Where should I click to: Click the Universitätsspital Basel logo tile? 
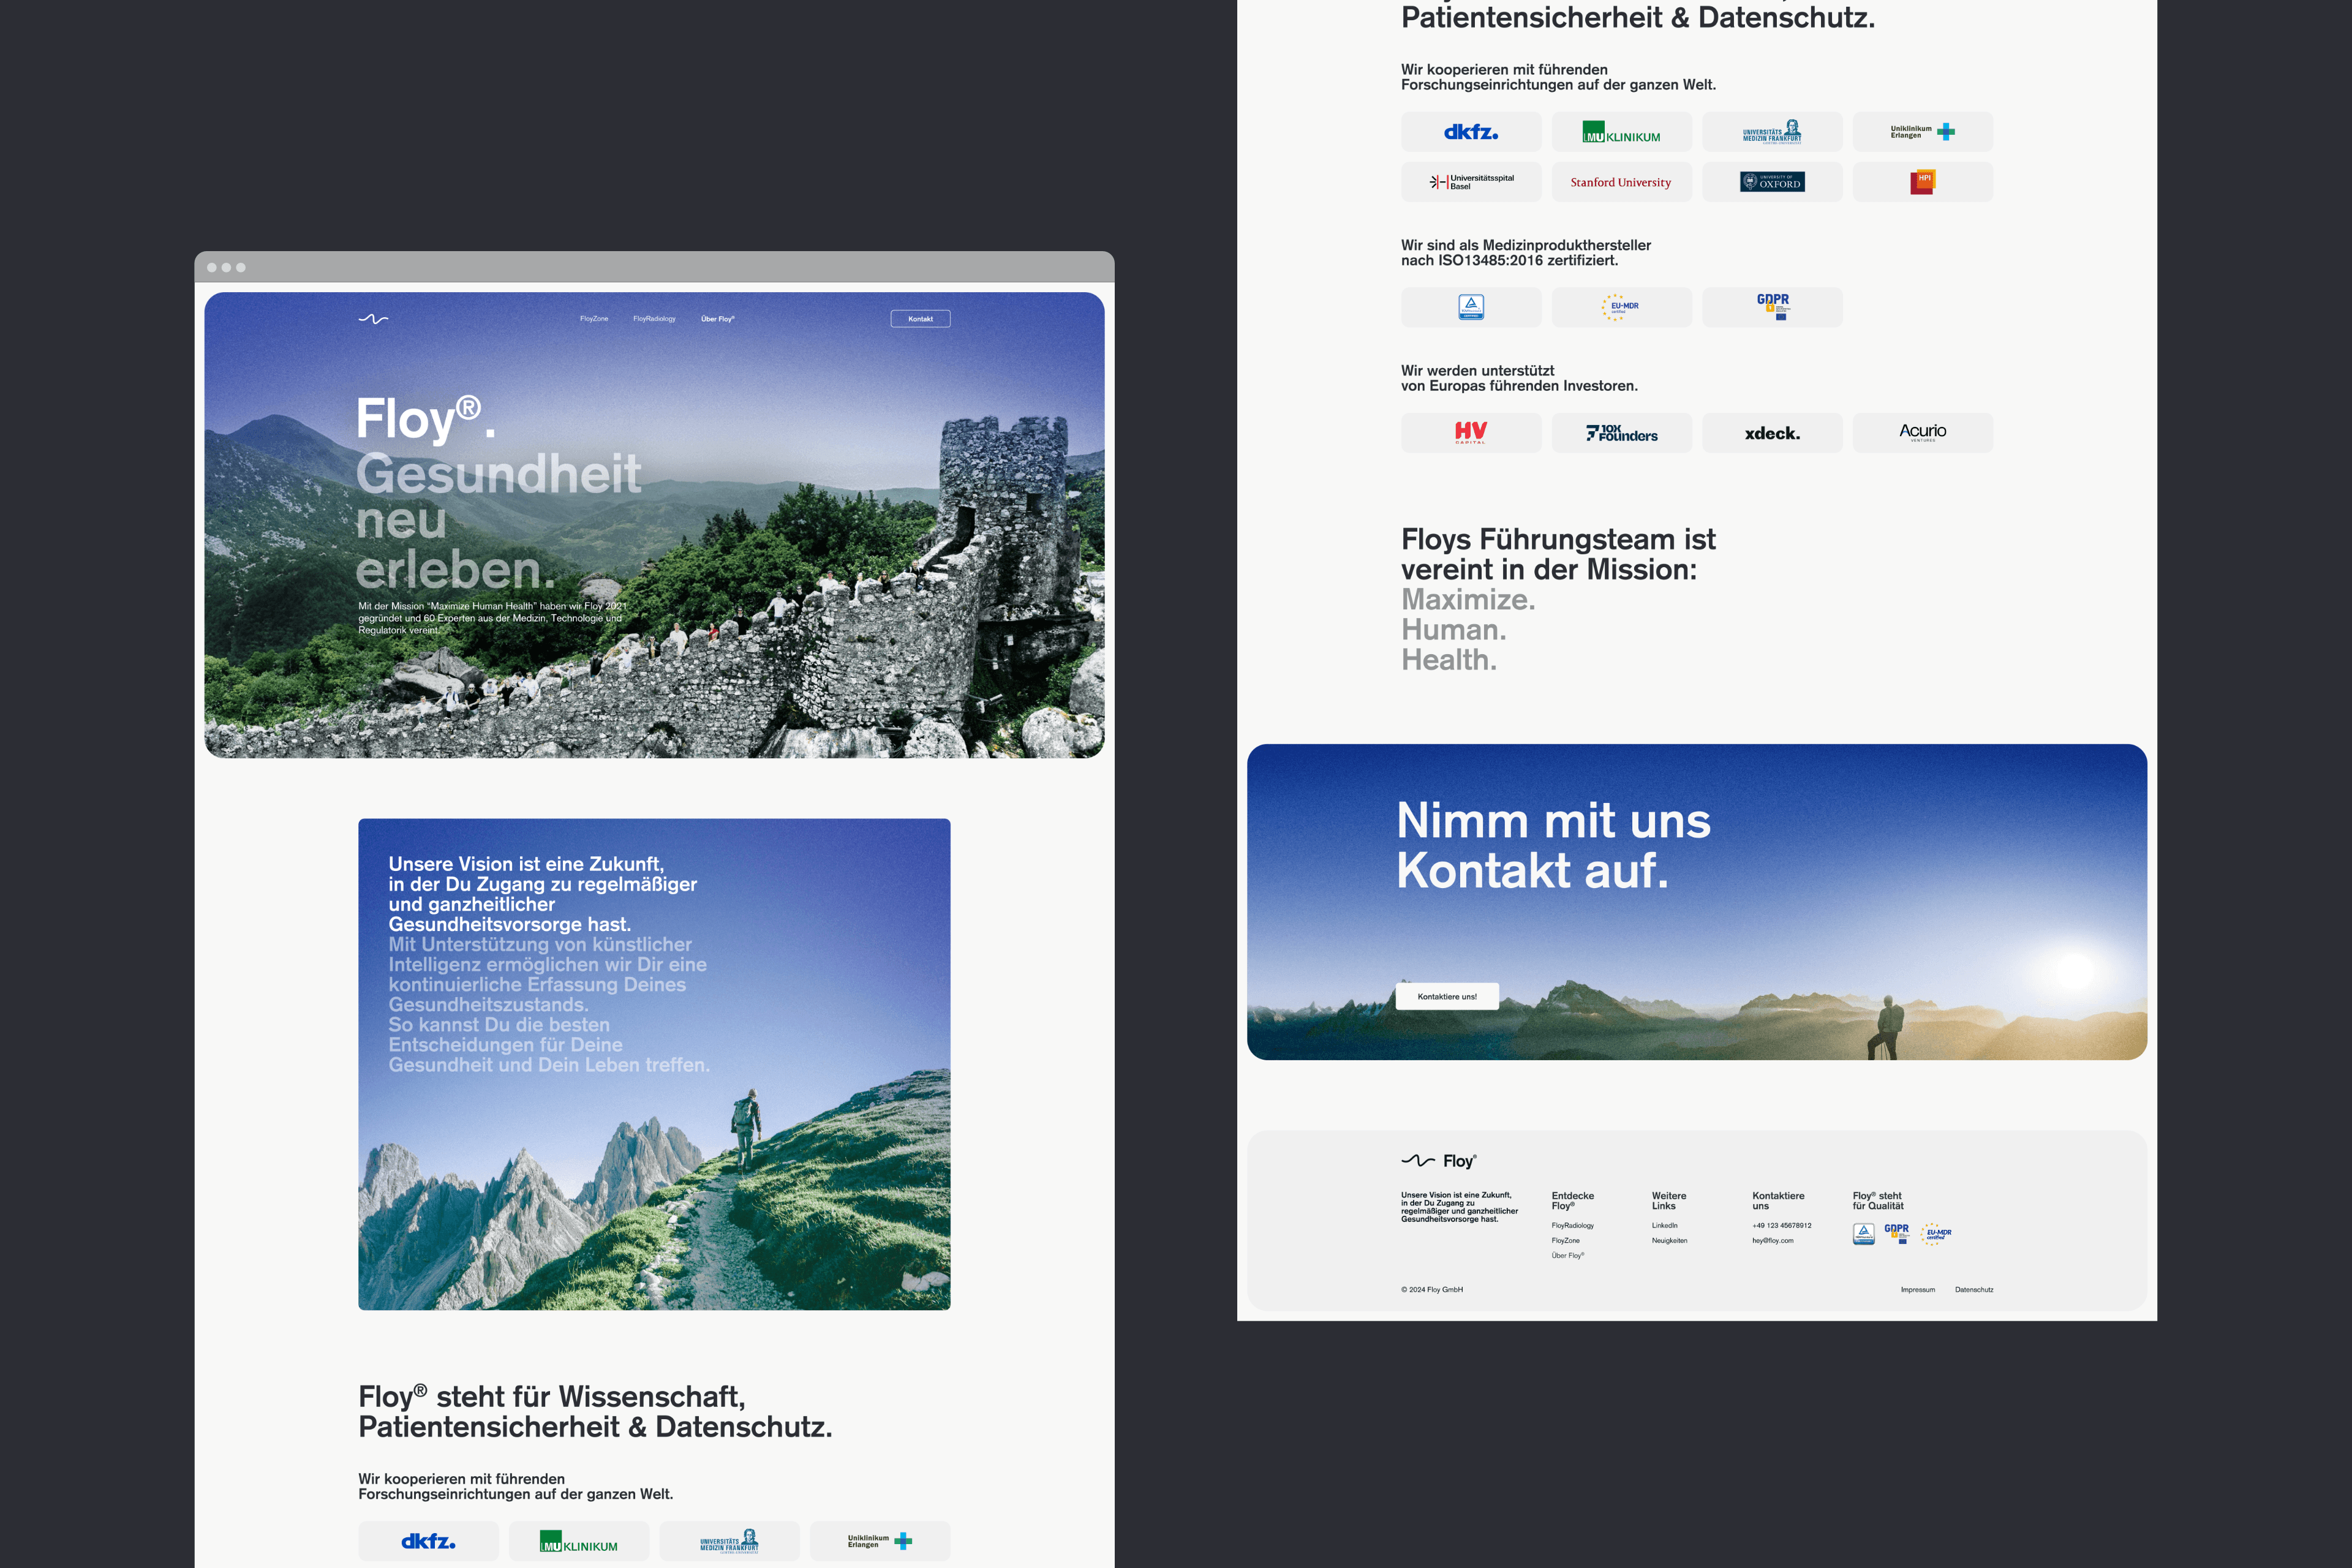1471,182
